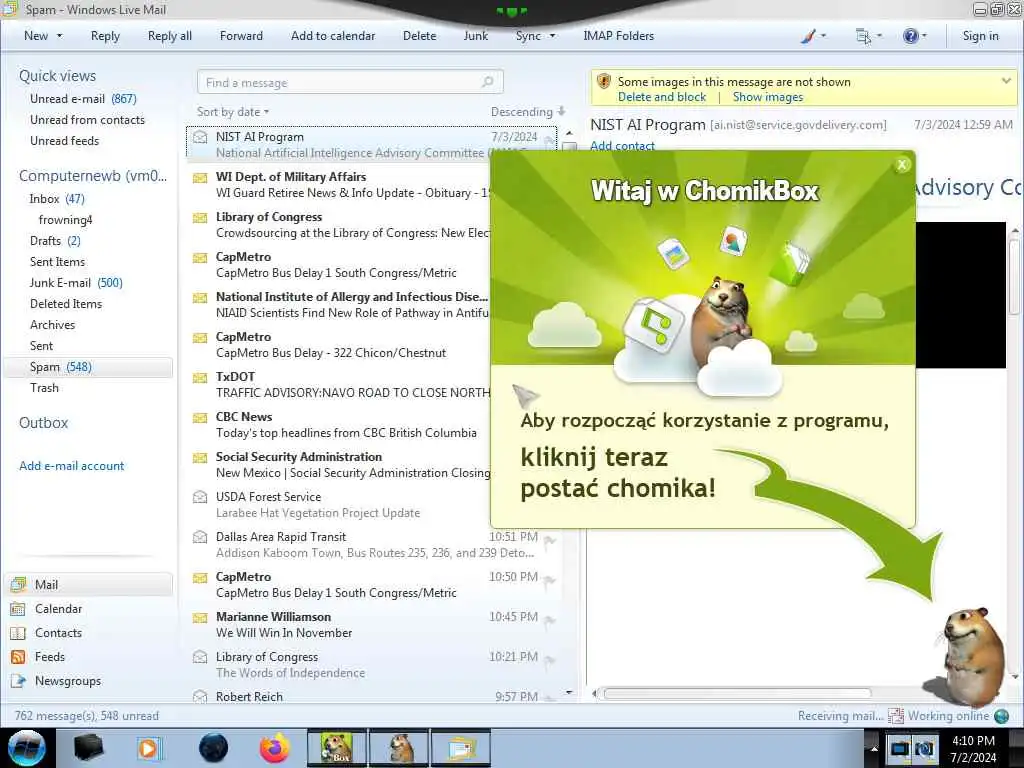Click the Show images link
Image resolution: width=1024 pixels, height=768 pixels.
tap(767, 97)
